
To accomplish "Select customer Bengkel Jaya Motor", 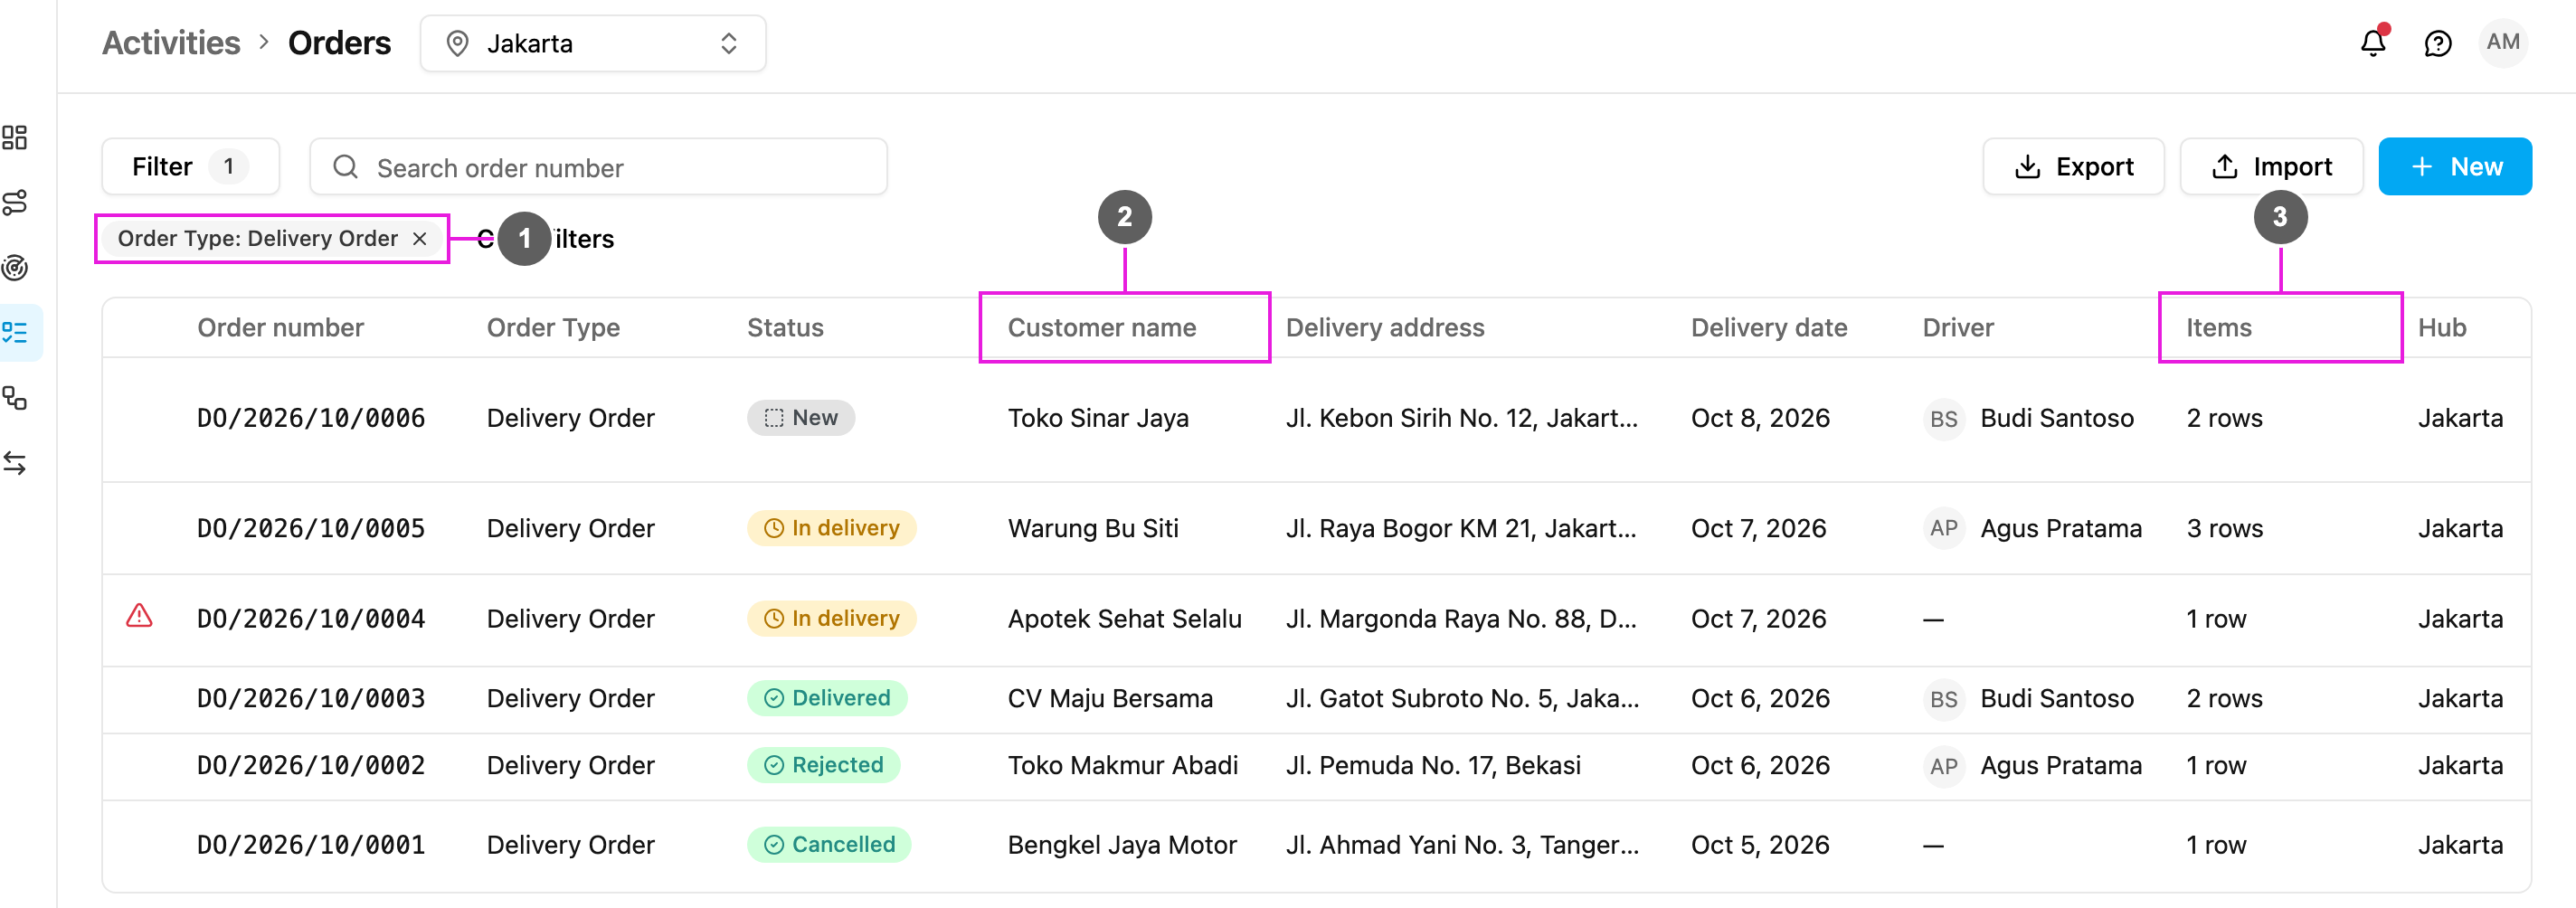I will pos(1122,845).
